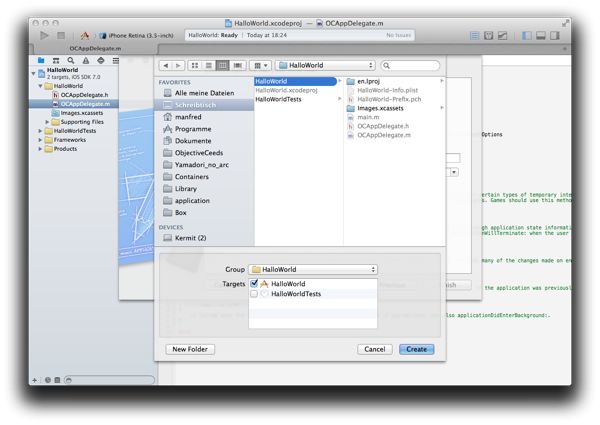Open the Group HalloWorld popup
The image size is (600, 425).
click(x=313, y=269)
